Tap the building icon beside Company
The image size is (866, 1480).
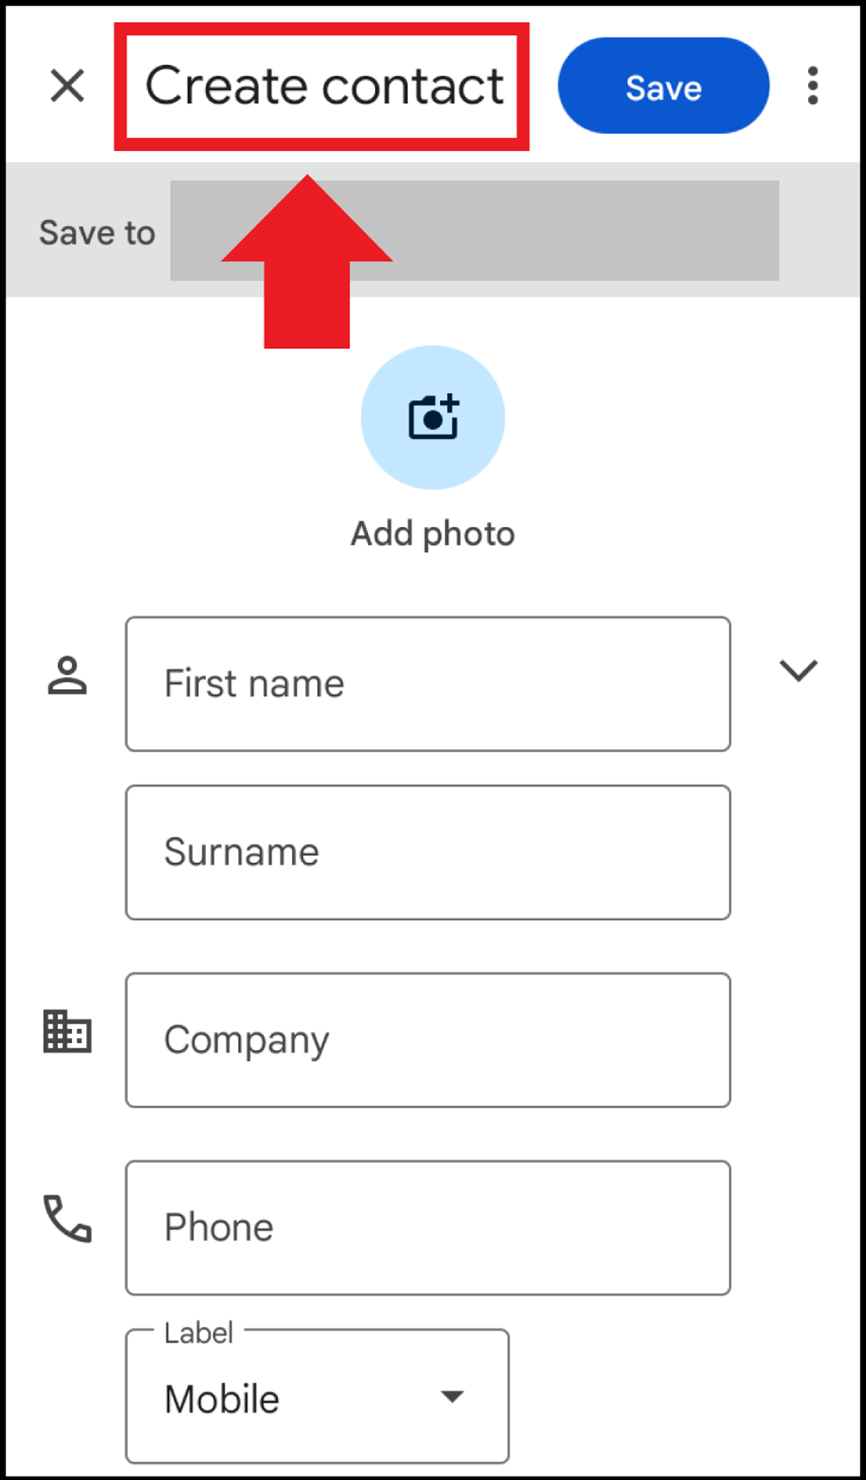pyautogui.click(x=68, y=1031)
